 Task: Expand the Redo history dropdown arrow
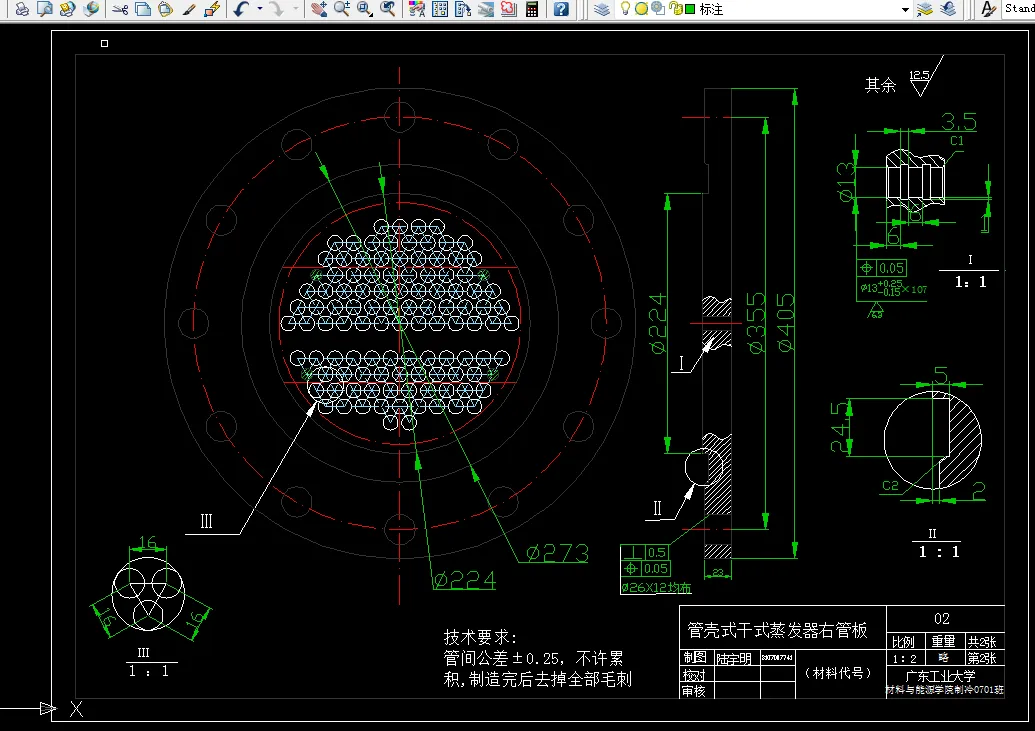(295, 9)
